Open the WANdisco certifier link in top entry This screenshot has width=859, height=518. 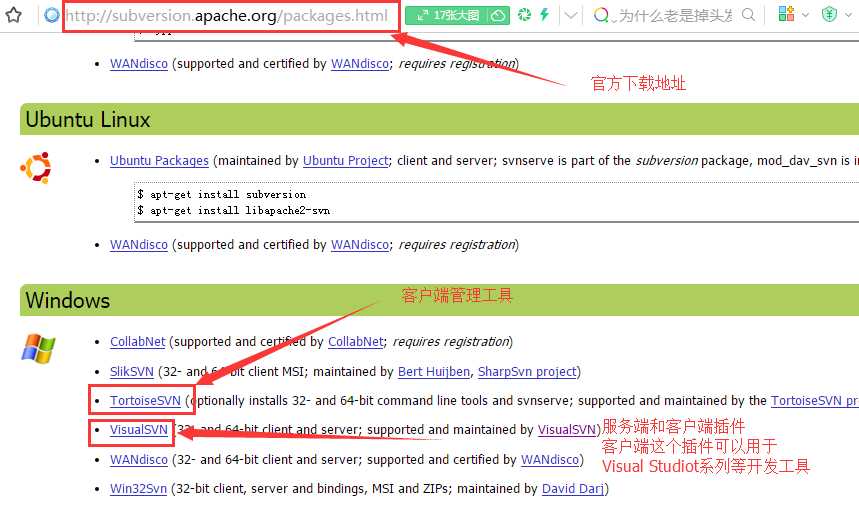360,64
